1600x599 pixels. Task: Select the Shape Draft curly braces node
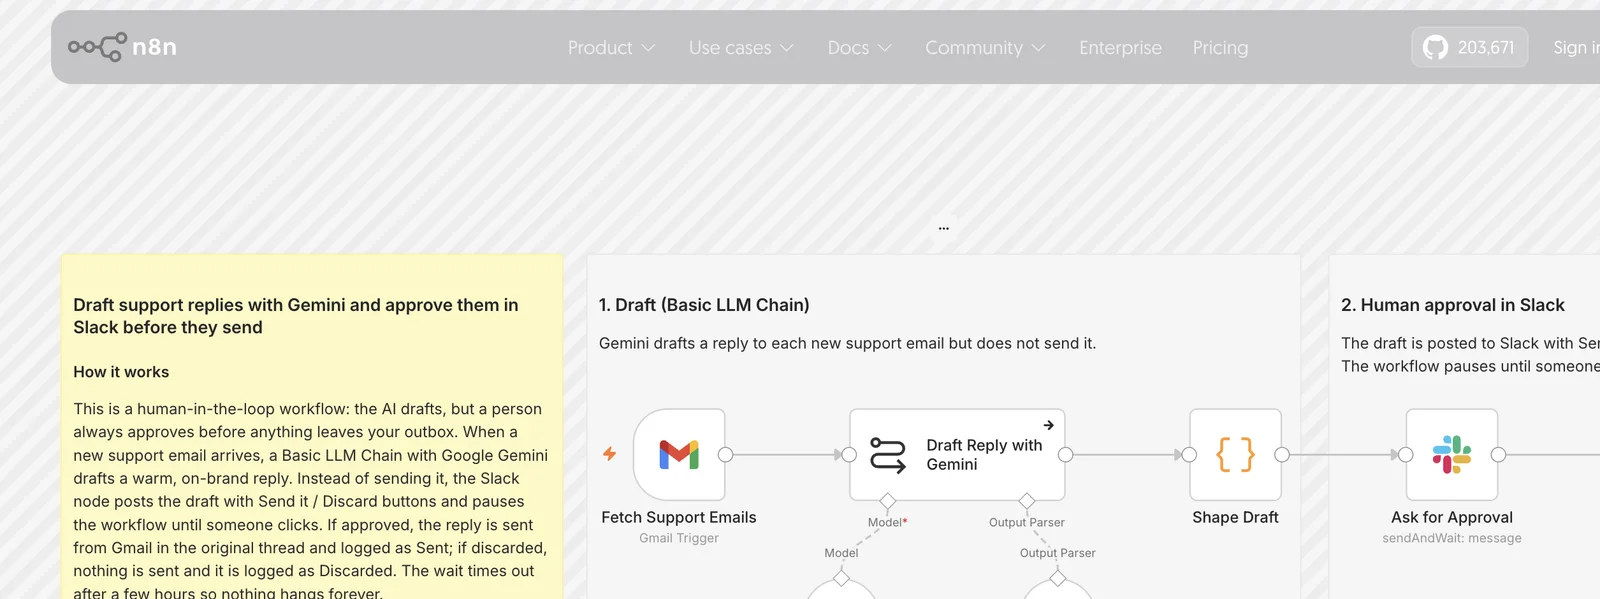(1235, 454)
